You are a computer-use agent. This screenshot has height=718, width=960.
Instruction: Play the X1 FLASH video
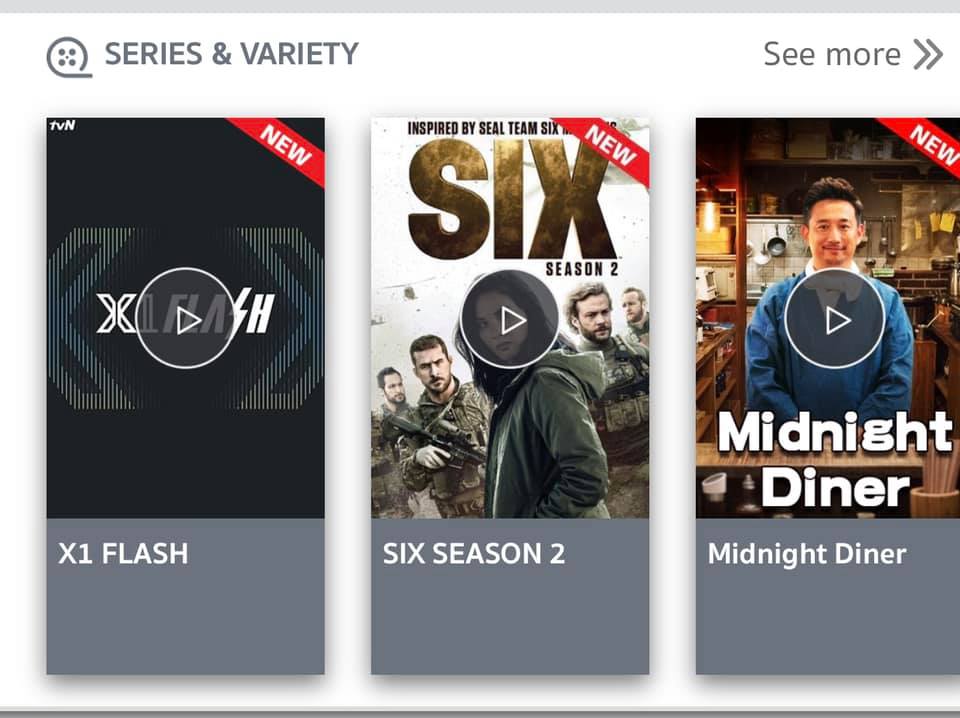[x=185, y=318]
